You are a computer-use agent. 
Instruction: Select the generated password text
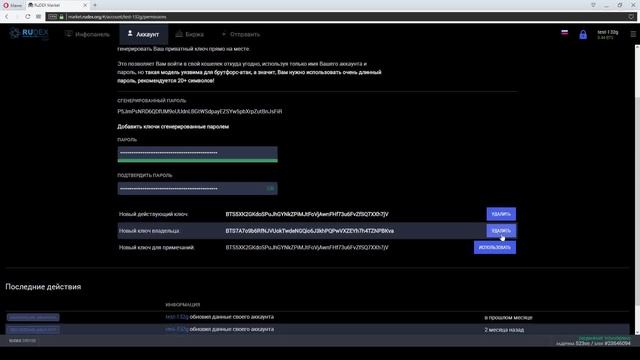point(200,111)
